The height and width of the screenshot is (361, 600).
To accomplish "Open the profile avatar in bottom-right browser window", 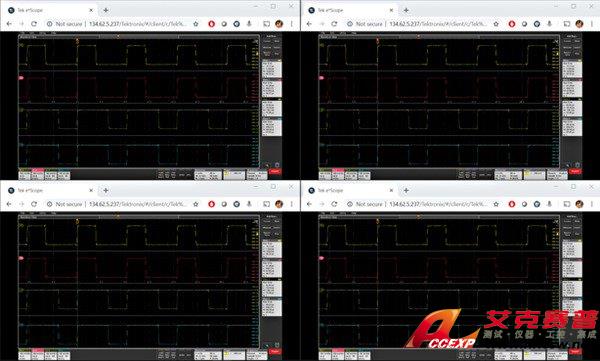I will click(579, 204).
